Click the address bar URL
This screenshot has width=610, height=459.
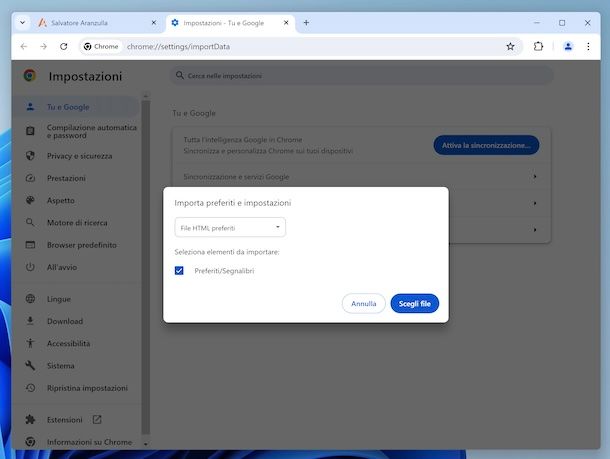click(x=178, y=47)
